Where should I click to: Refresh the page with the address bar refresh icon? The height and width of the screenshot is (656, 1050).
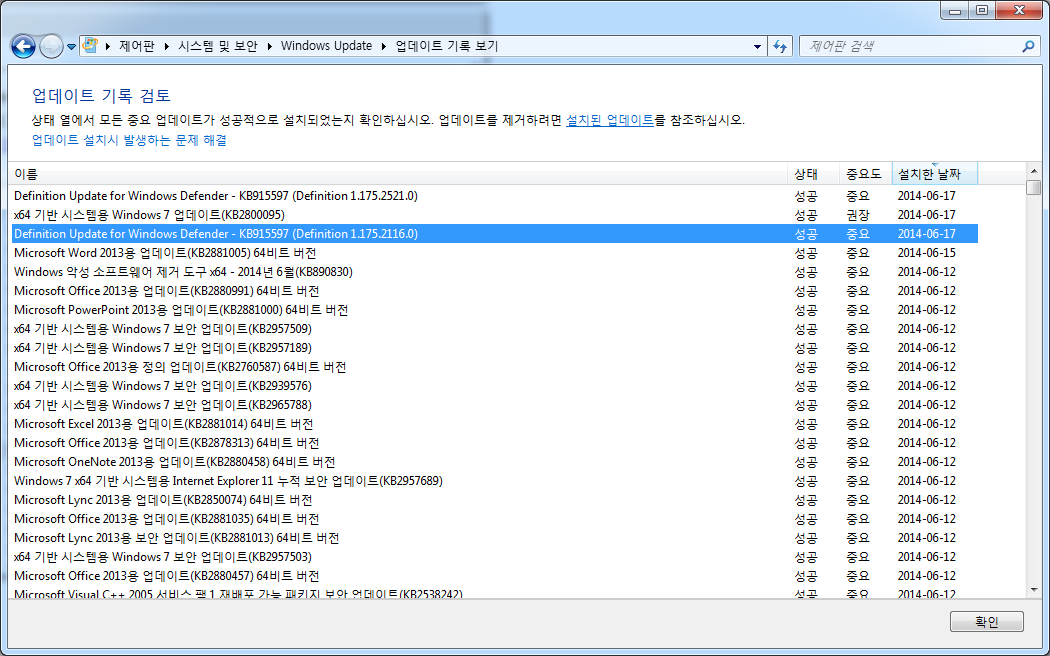779,46
